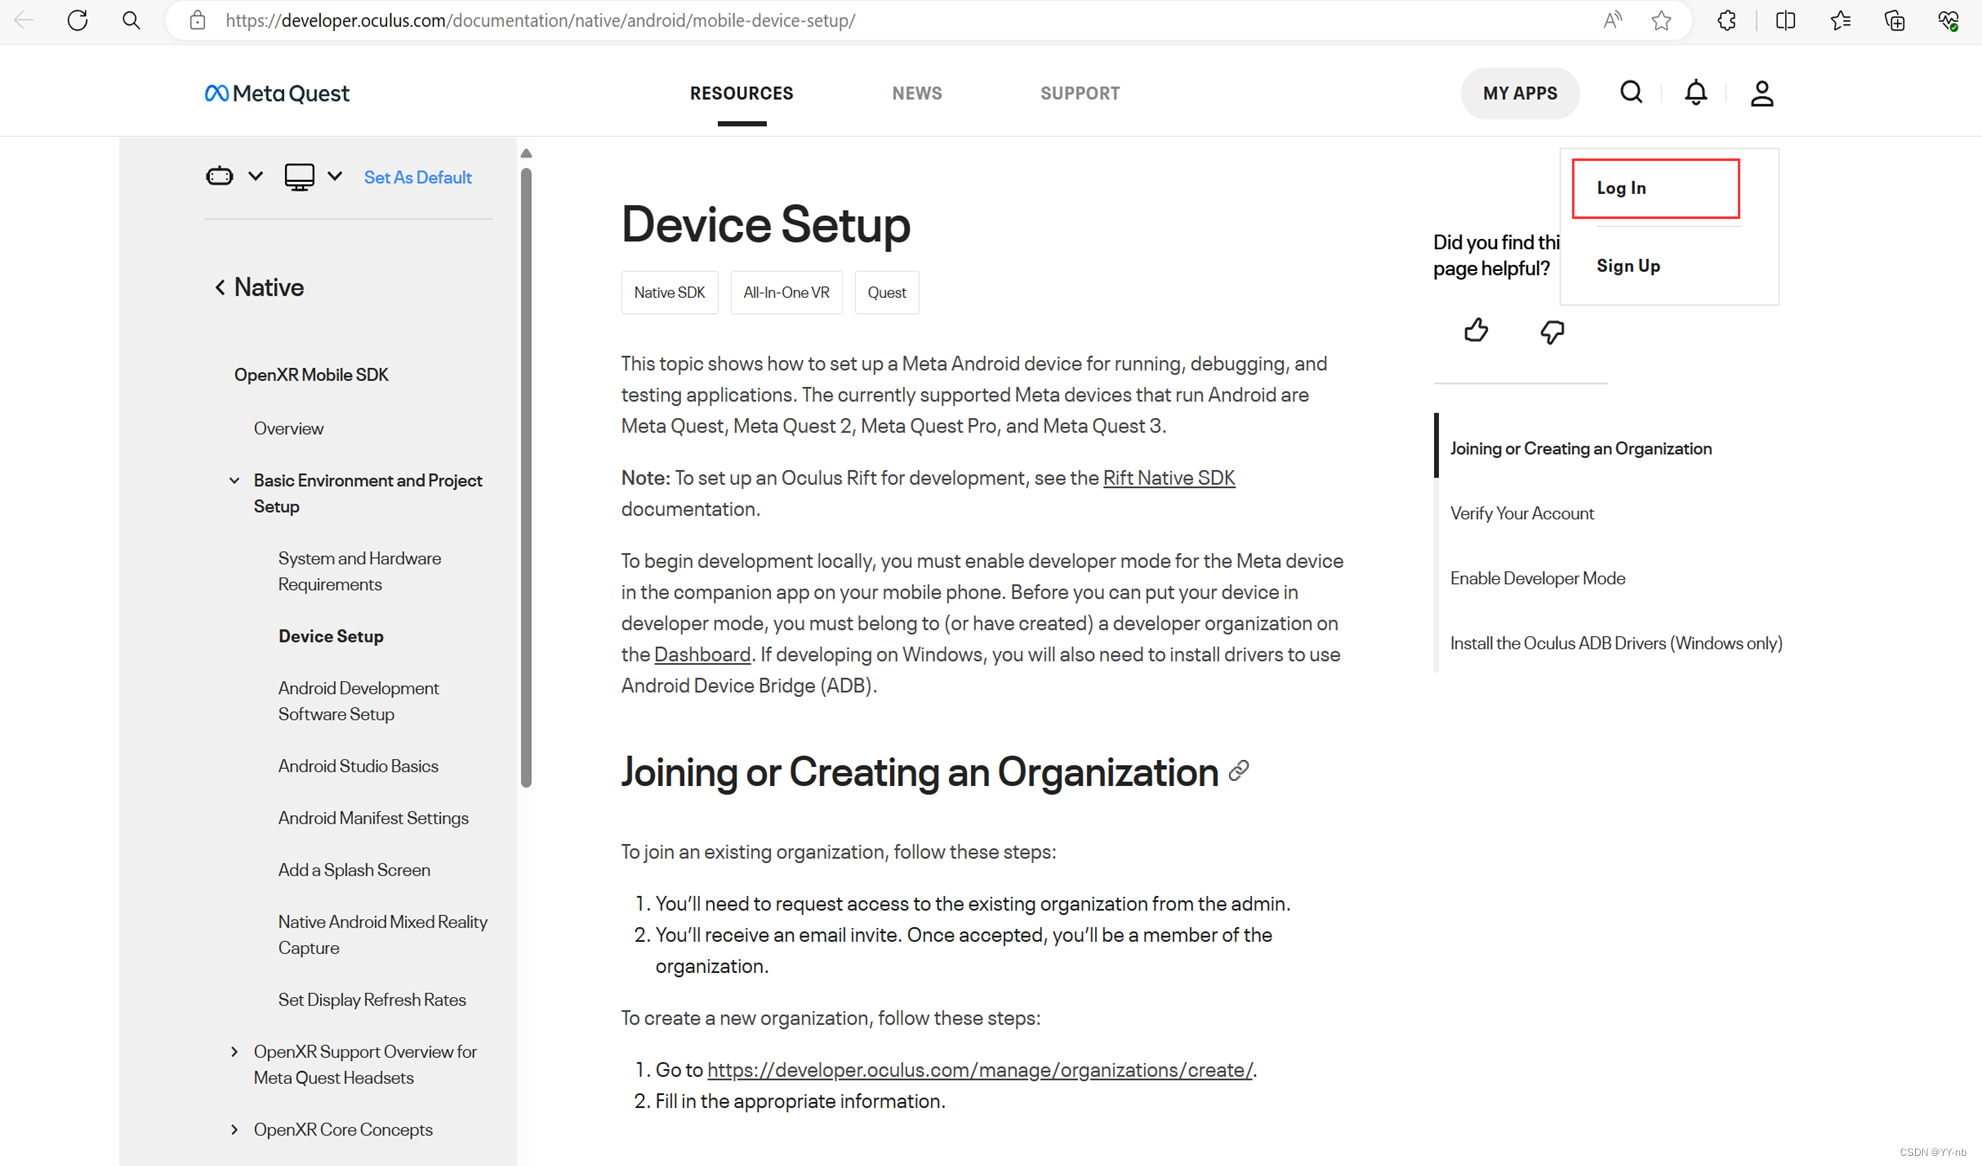Click the browser refresh icon

tap(78, 21)
